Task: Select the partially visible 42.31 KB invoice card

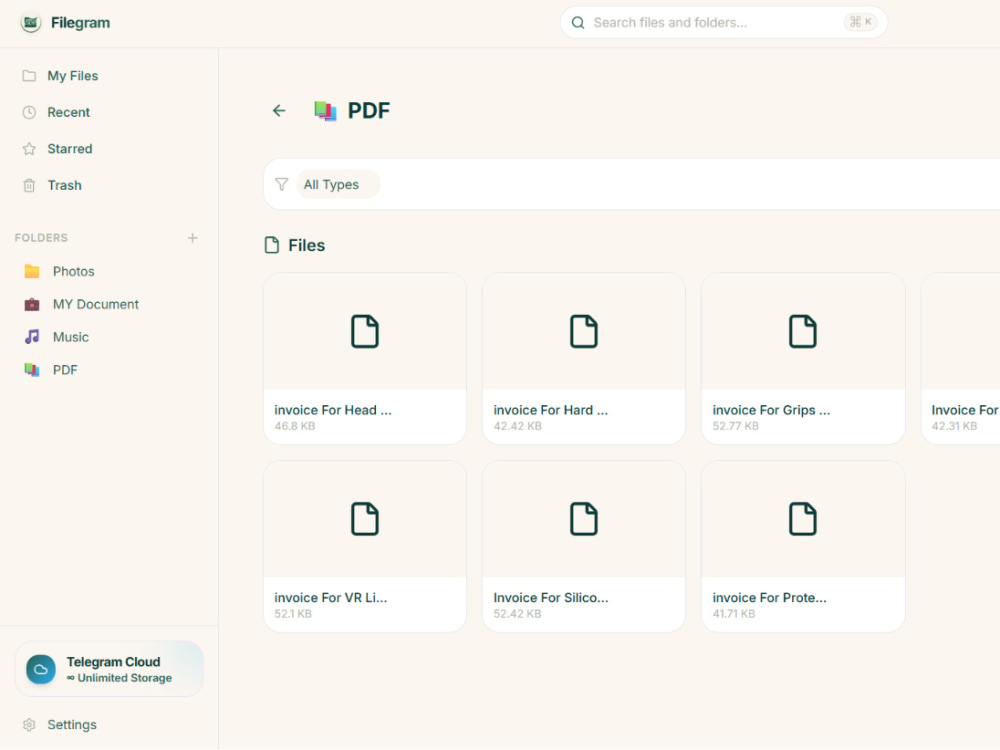Action: [x=960, y=358]
